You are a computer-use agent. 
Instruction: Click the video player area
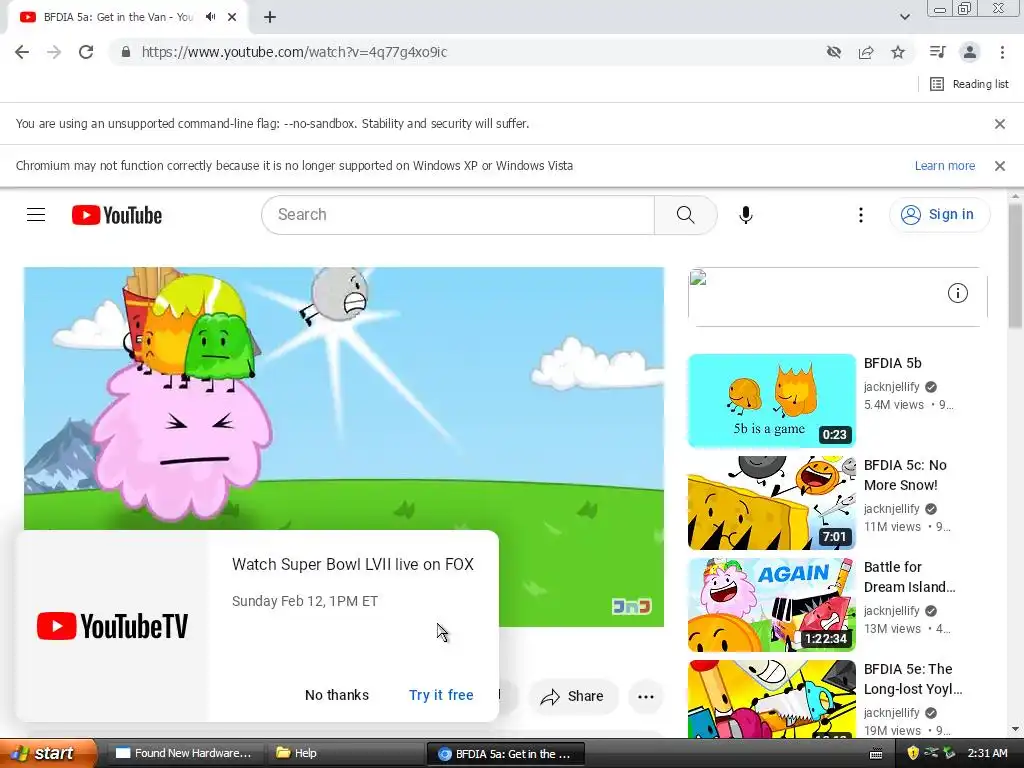[x=344, y=398]
